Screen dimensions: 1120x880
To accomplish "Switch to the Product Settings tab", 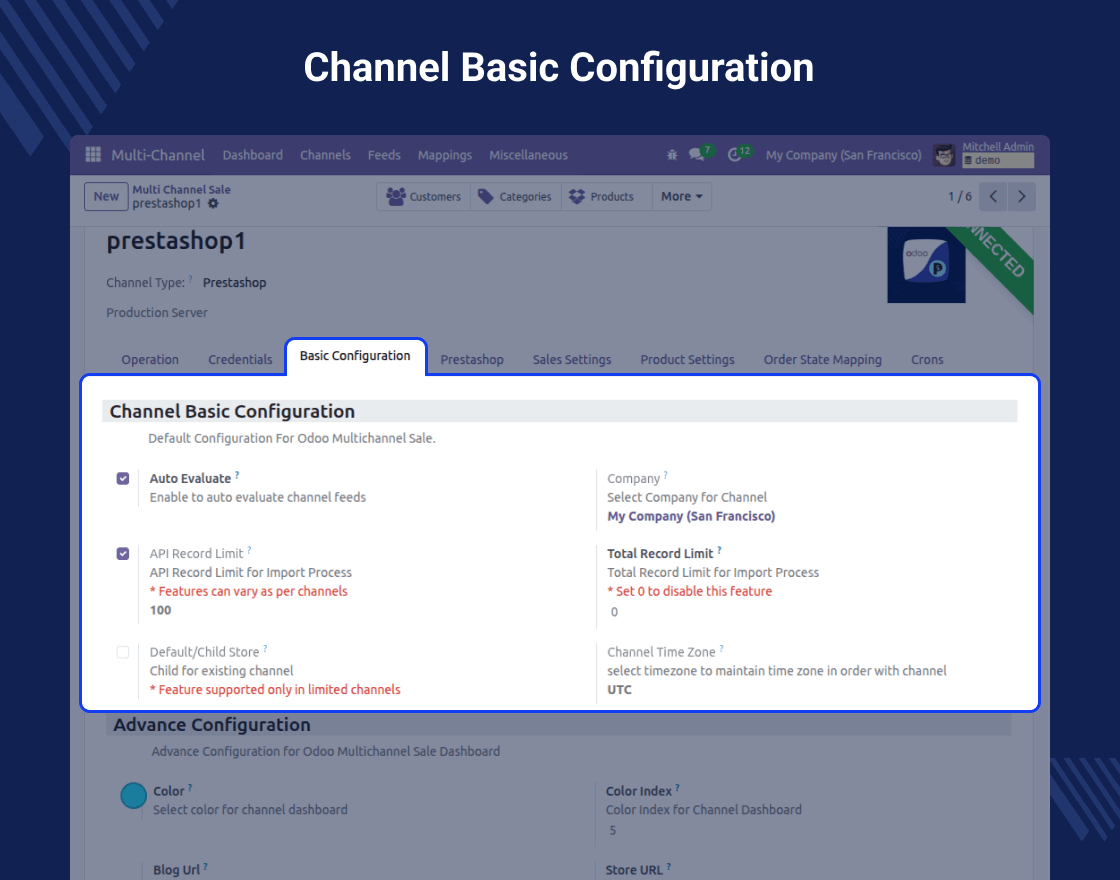I will pos(687,359).
